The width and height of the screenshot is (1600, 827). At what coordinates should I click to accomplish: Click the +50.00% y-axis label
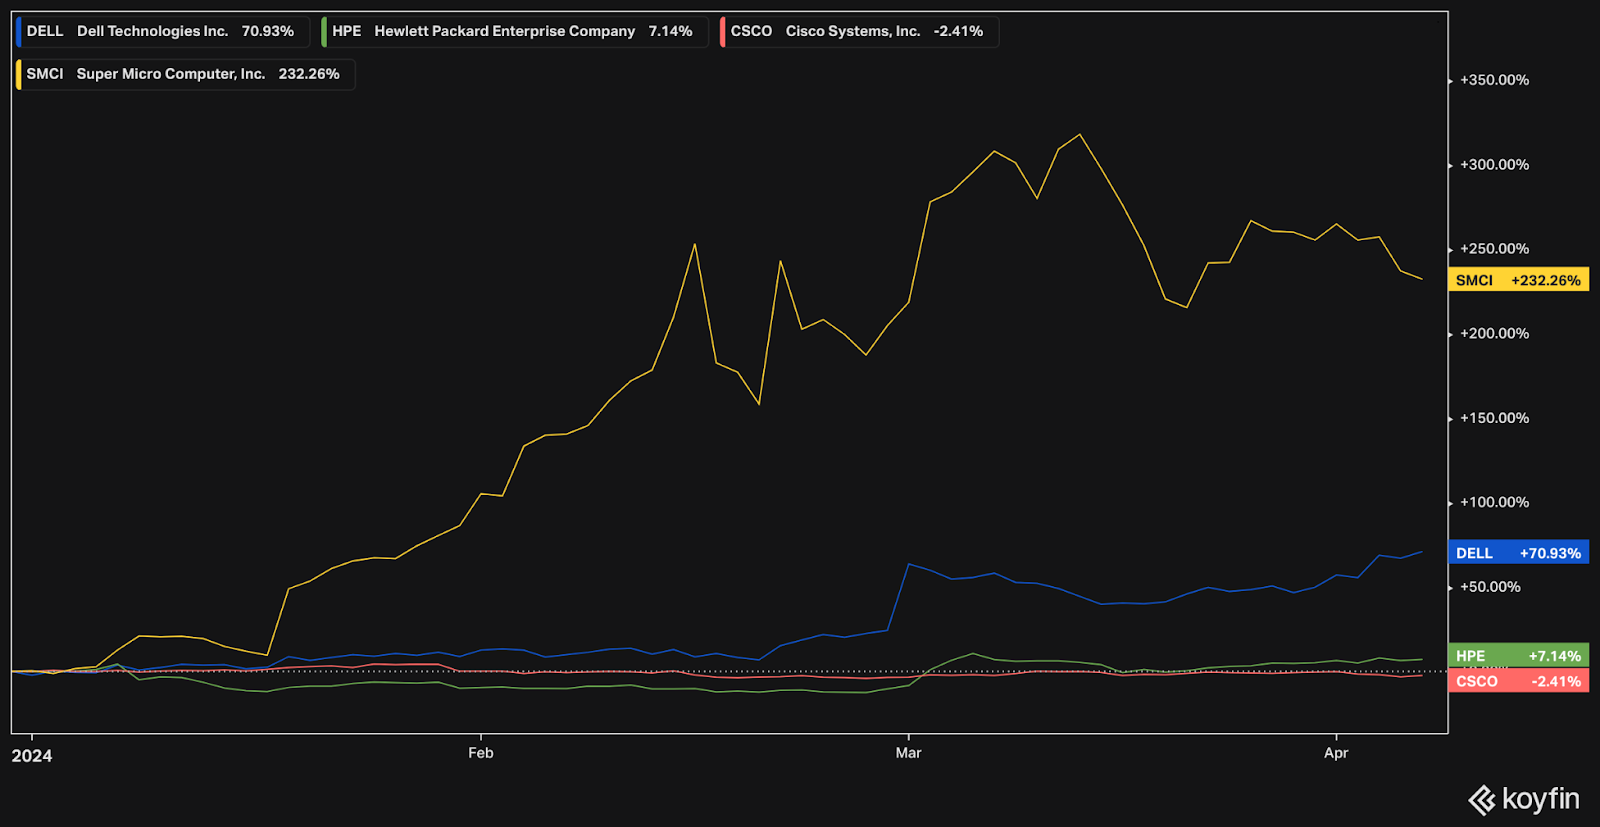(x=1490, y=587)
